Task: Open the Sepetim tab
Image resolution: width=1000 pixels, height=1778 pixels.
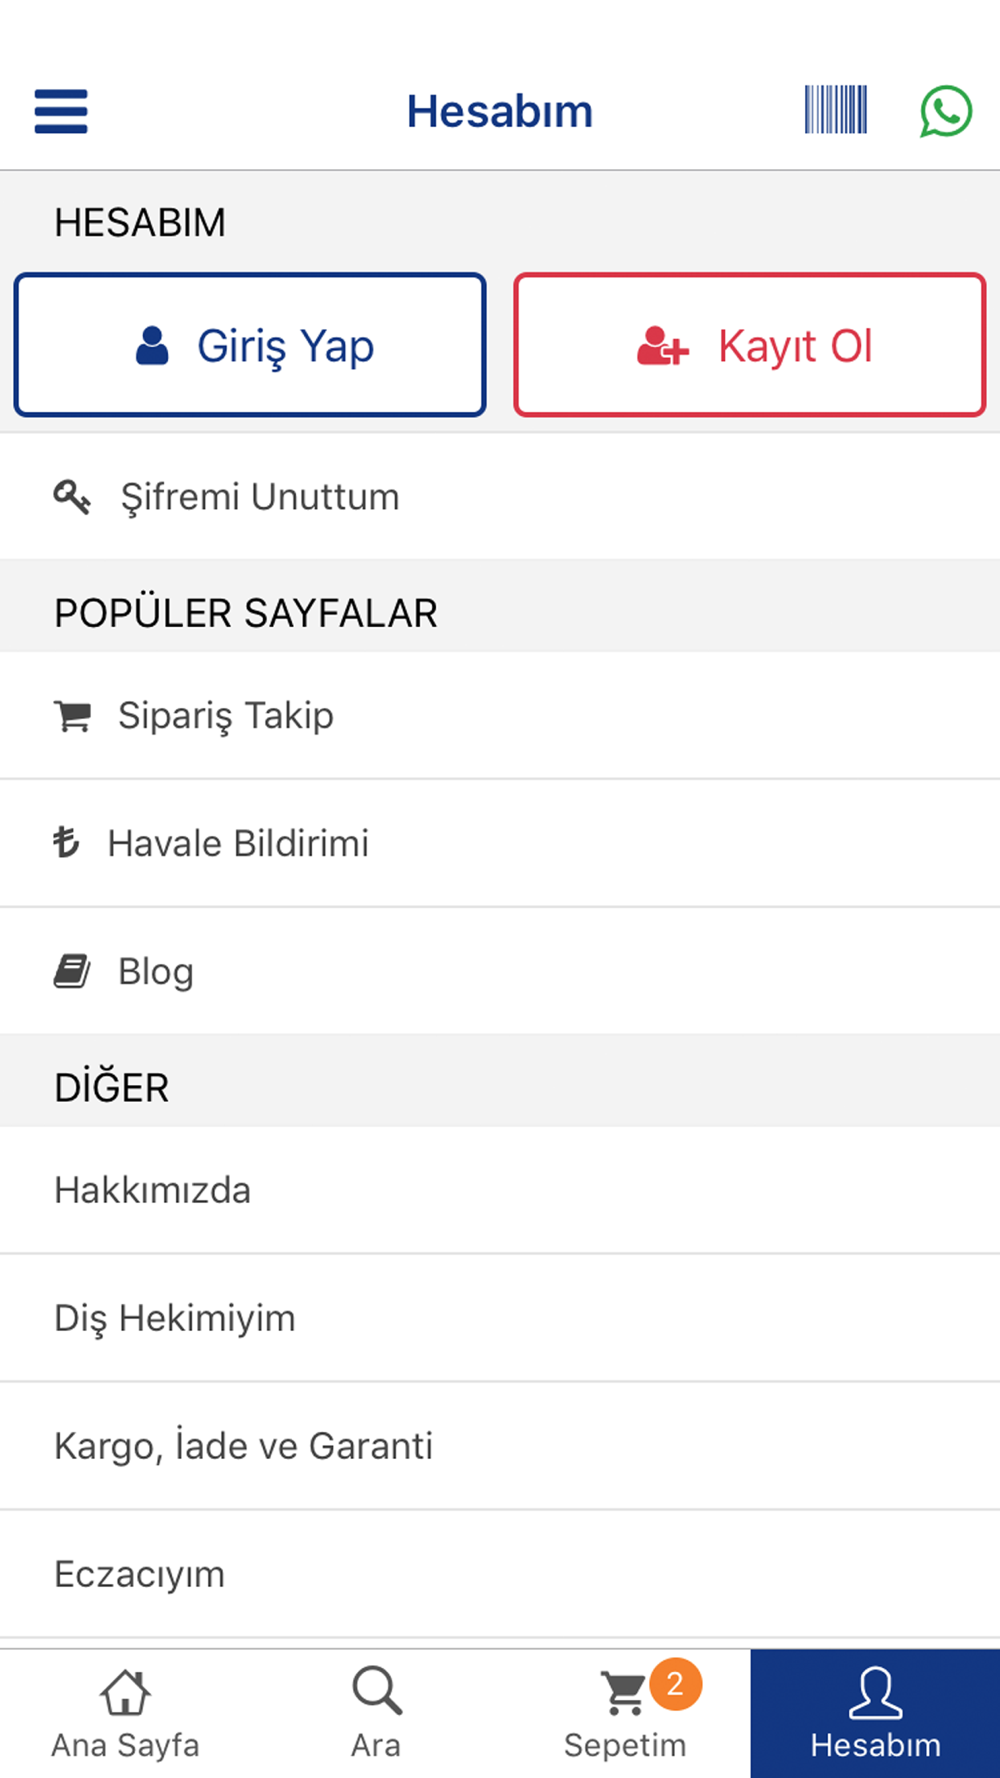Action: click(x=625, y=1714)
